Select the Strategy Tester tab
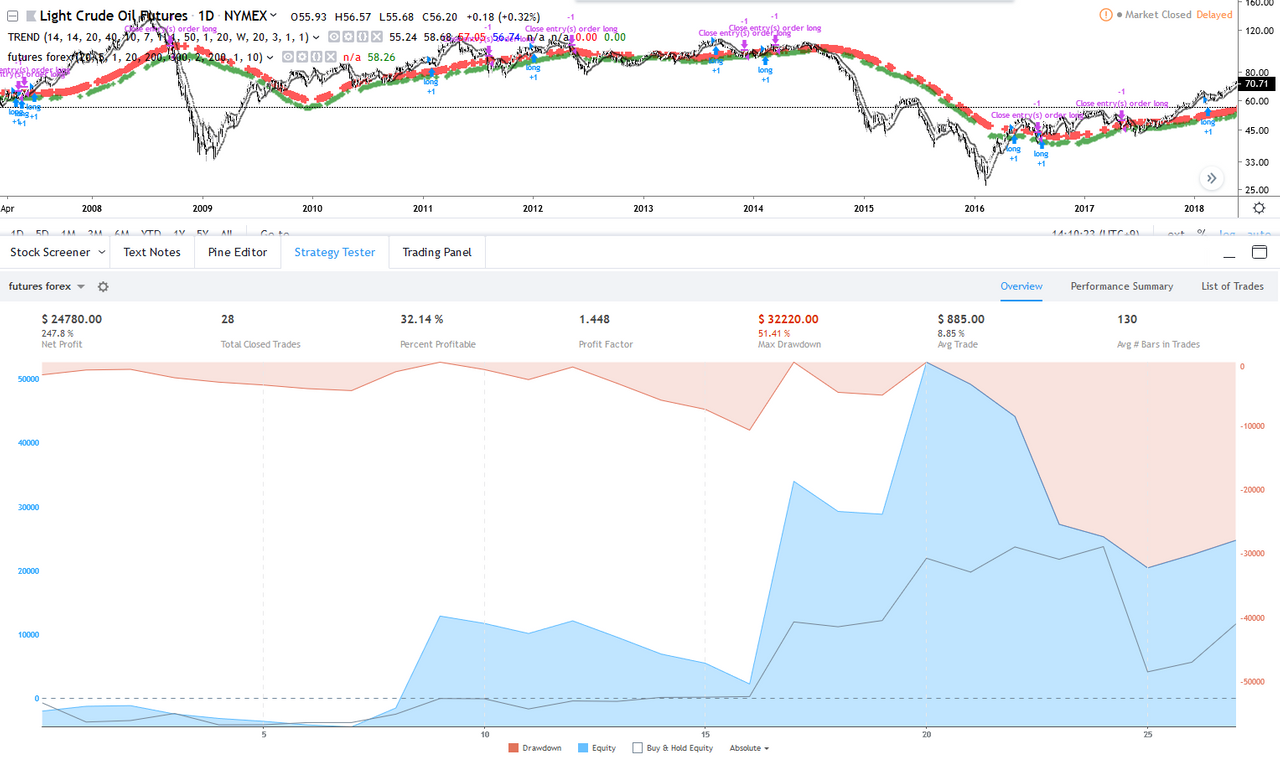The height and width of the screenshot is (757, 1280). tap(335, 252)
